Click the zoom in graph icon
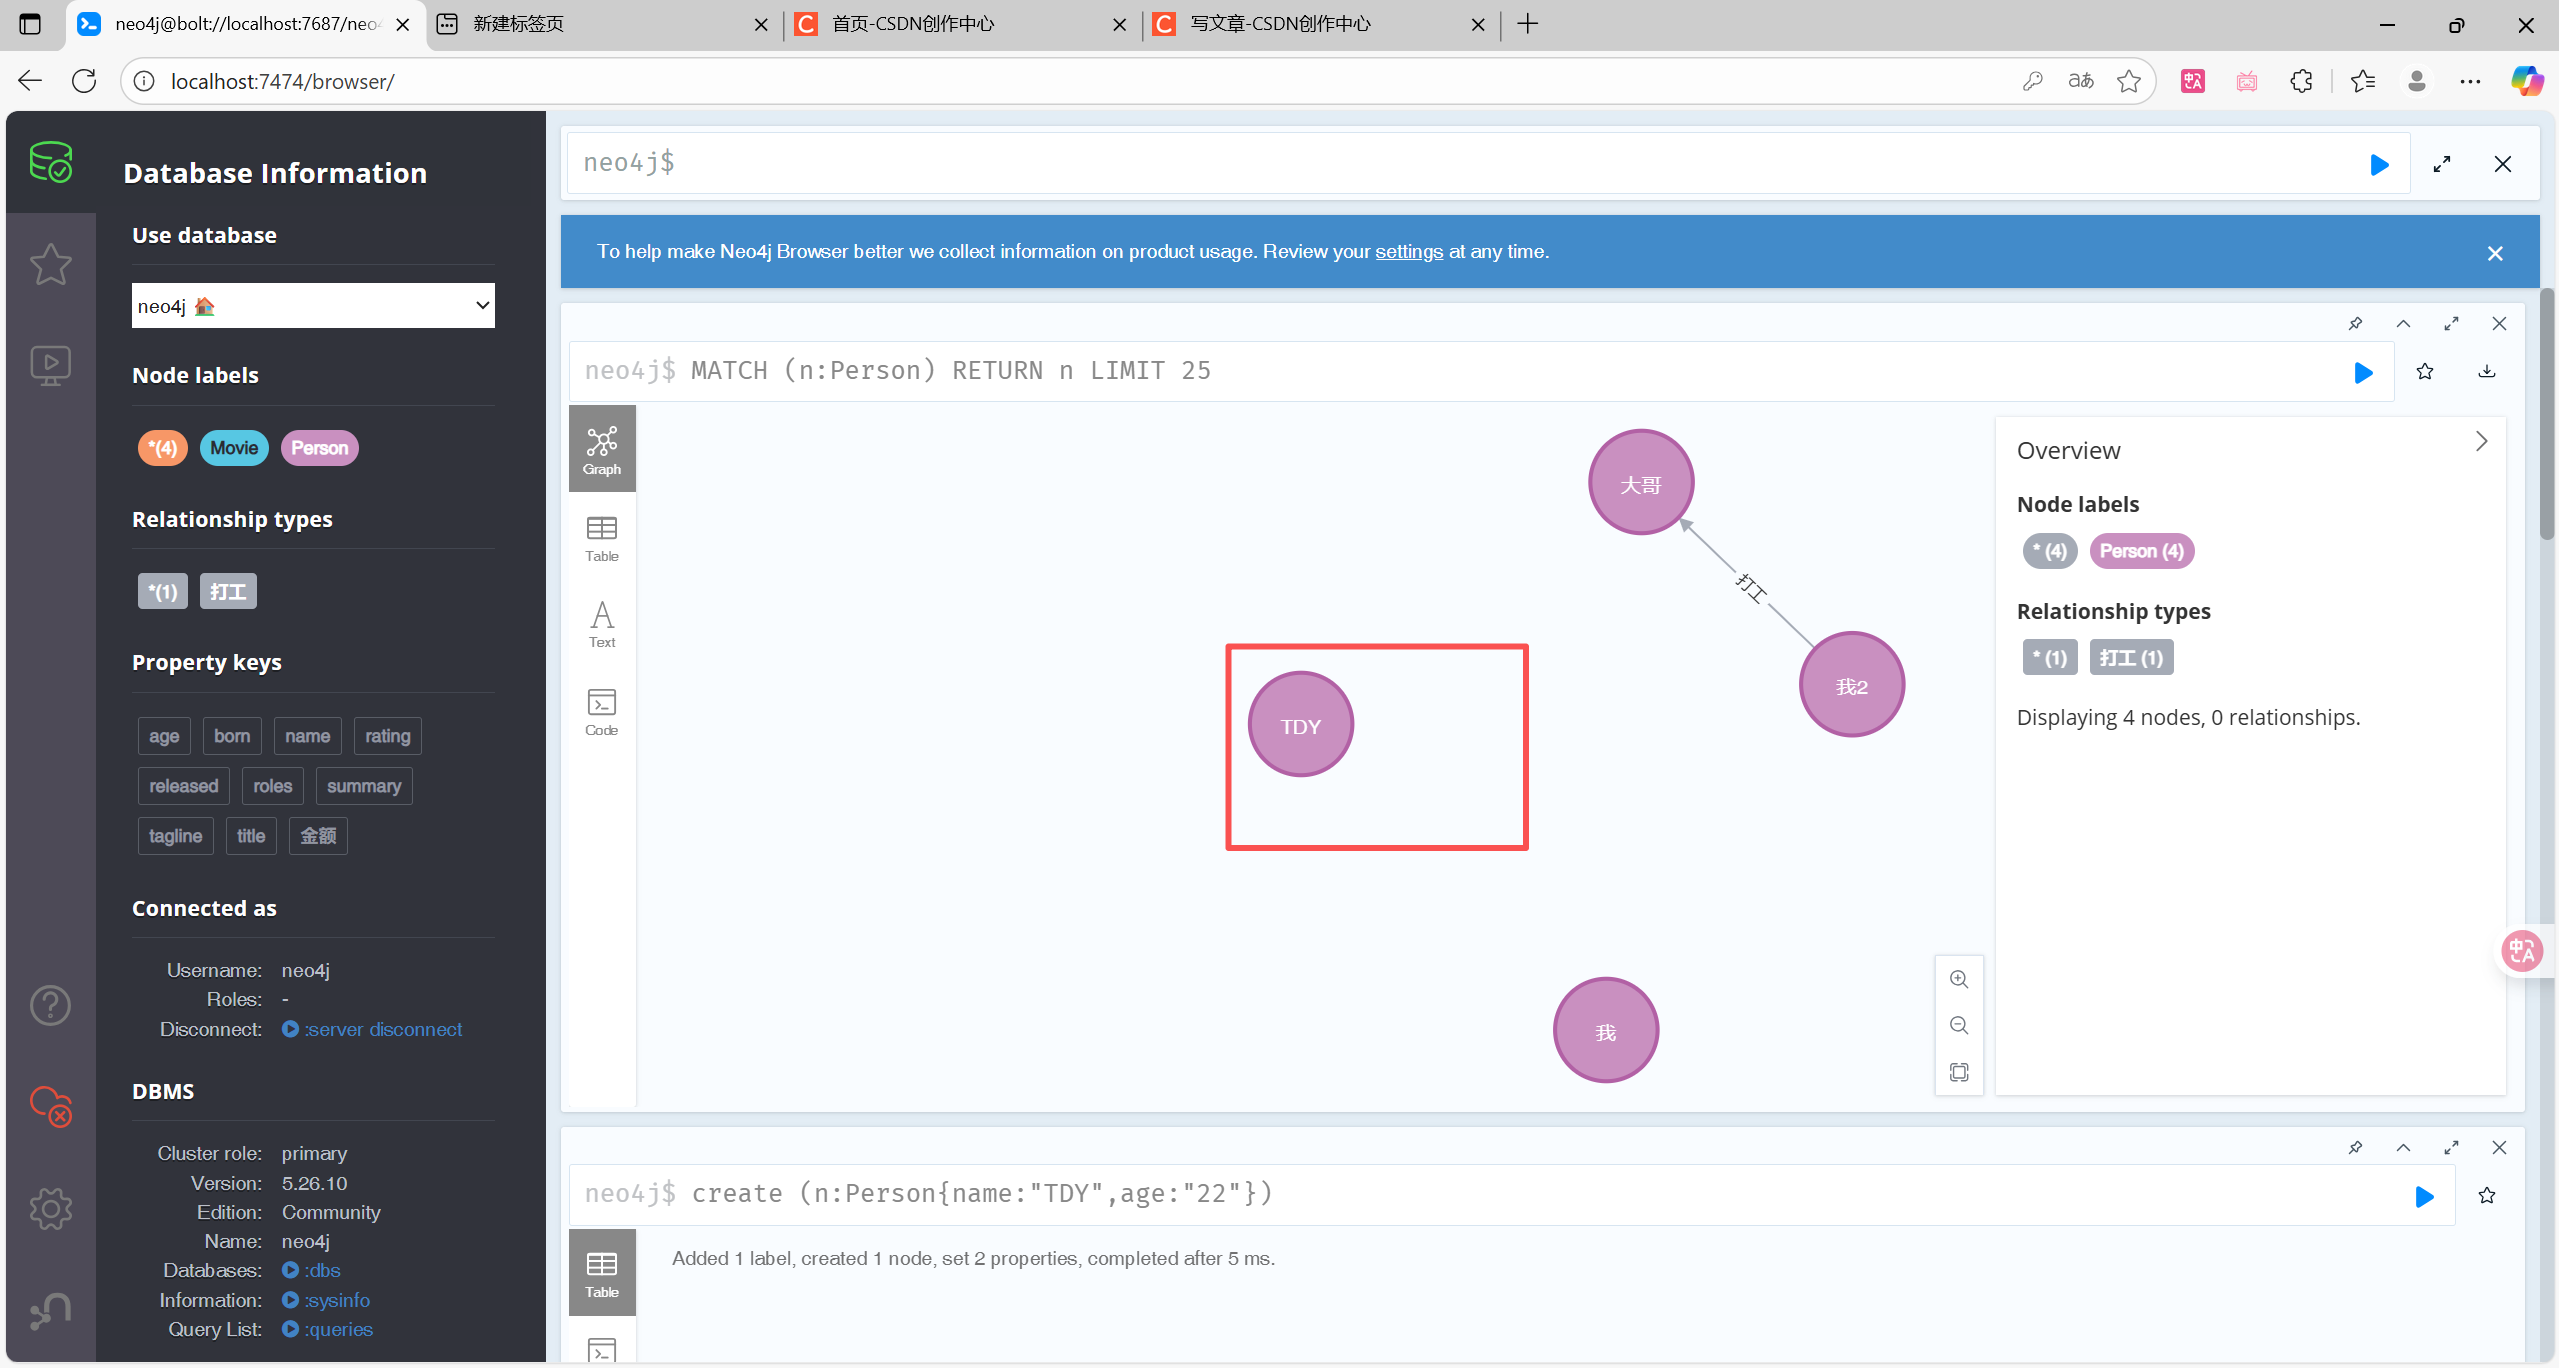This screenshot has width=2559, height=1368. 1959,979
